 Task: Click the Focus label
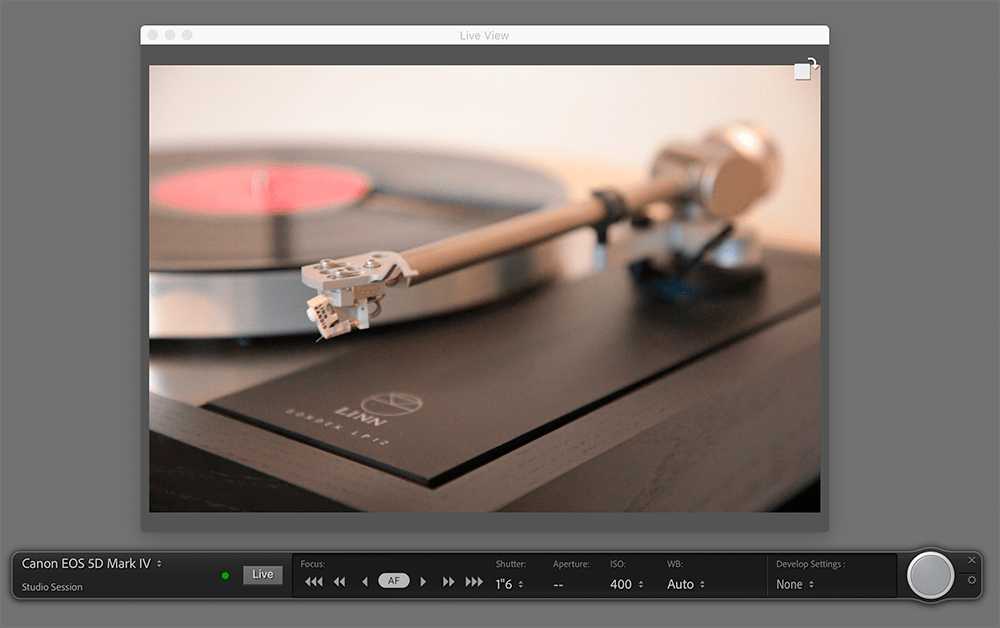coord(312,564)
